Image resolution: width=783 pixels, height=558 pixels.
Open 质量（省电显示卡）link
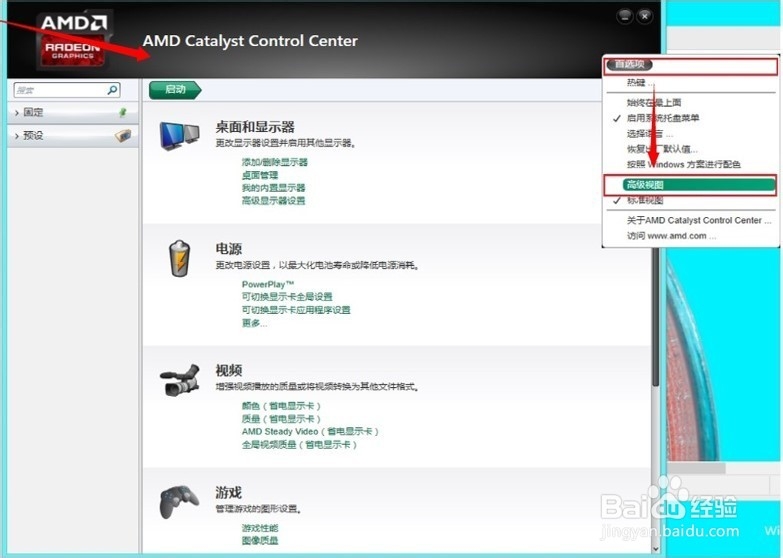[281, 419]
